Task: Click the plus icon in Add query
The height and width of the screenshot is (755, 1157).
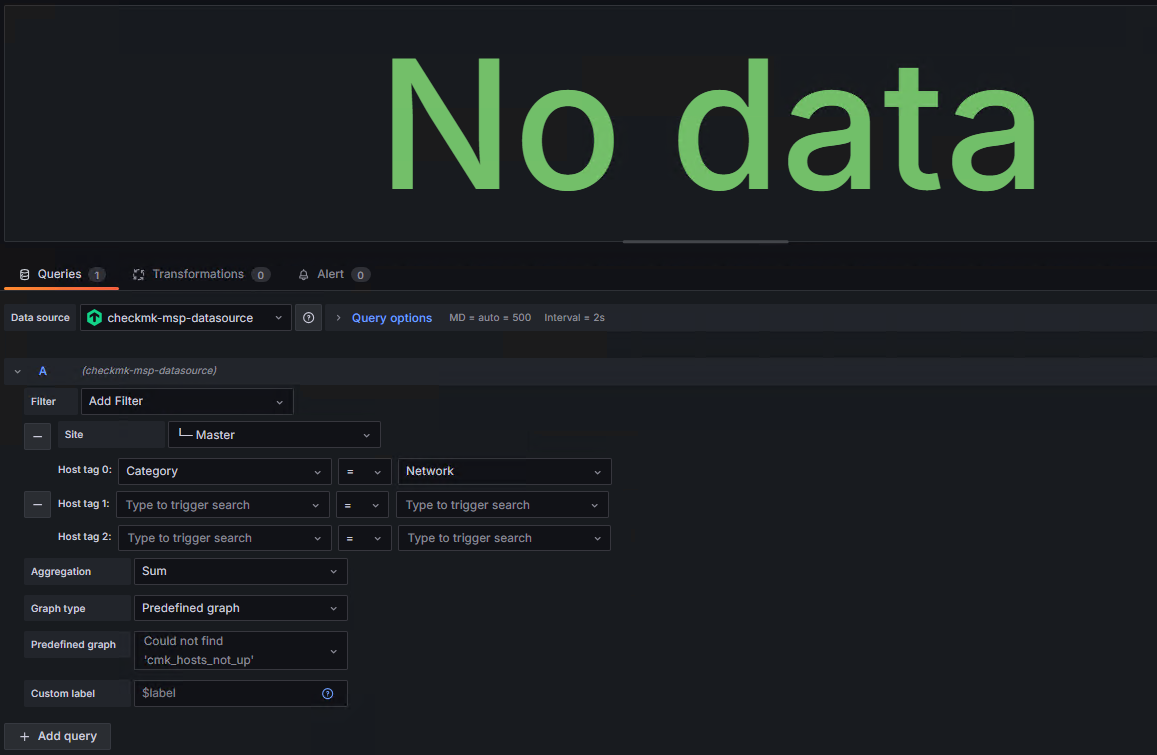Action: (25, 736)
